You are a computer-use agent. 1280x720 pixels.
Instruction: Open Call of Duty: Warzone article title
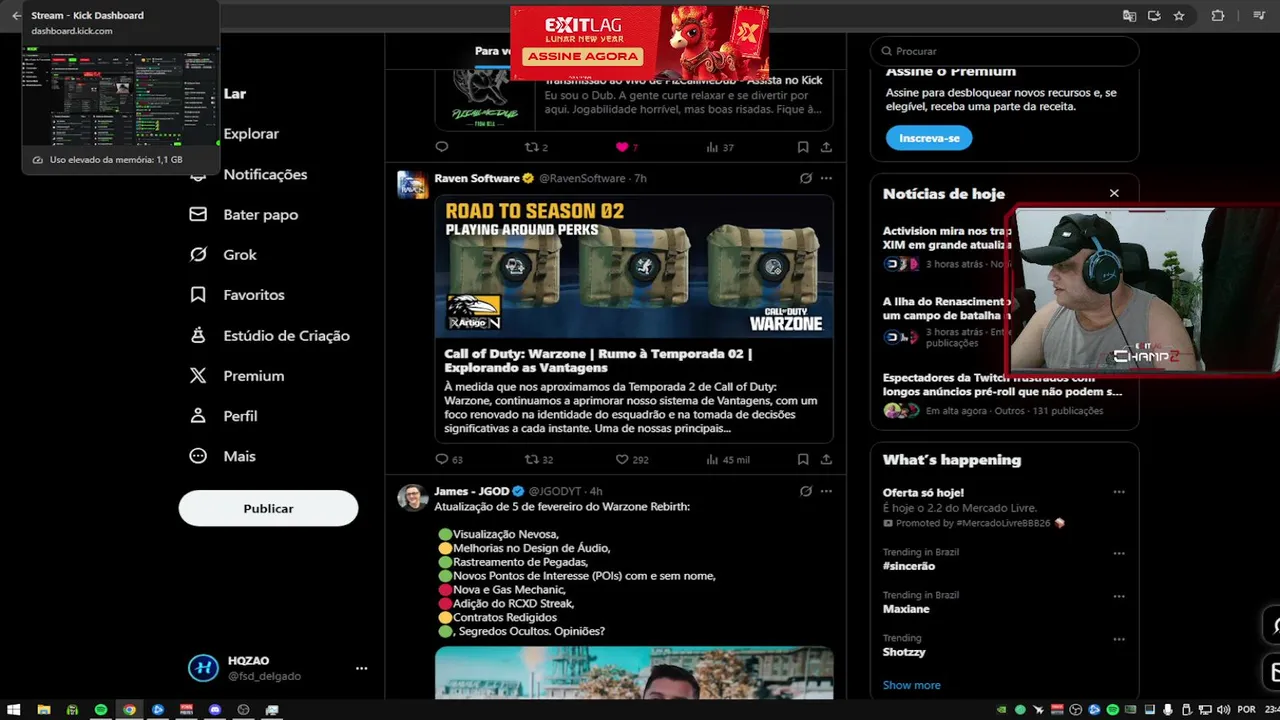tap(598, 360)
